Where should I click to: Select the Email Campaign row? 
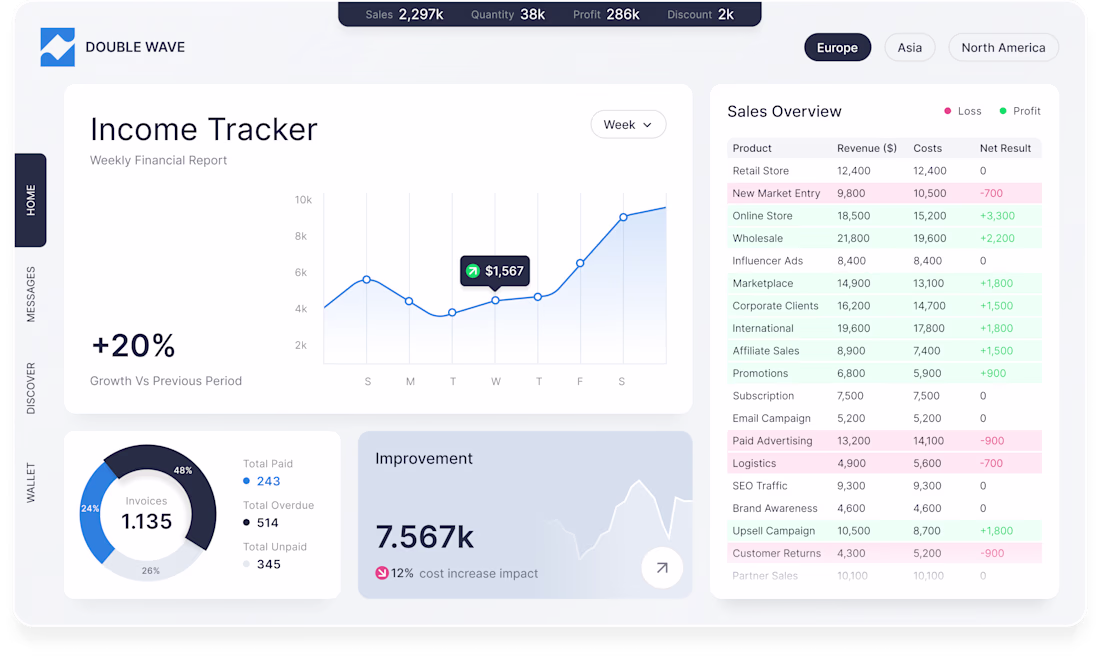tap(884, 418)
